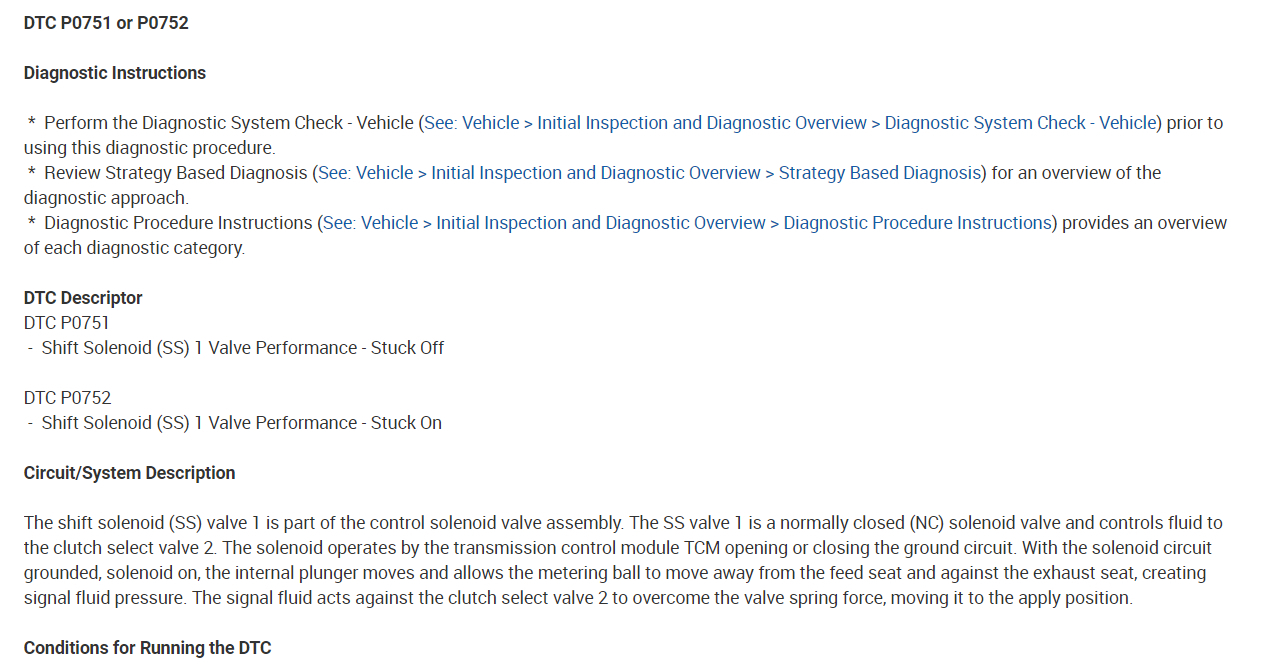
Task: Click the asterisk bullet before 'Perform the Diagnostic'
Action: pyautogui.click(x=32, y=123)
